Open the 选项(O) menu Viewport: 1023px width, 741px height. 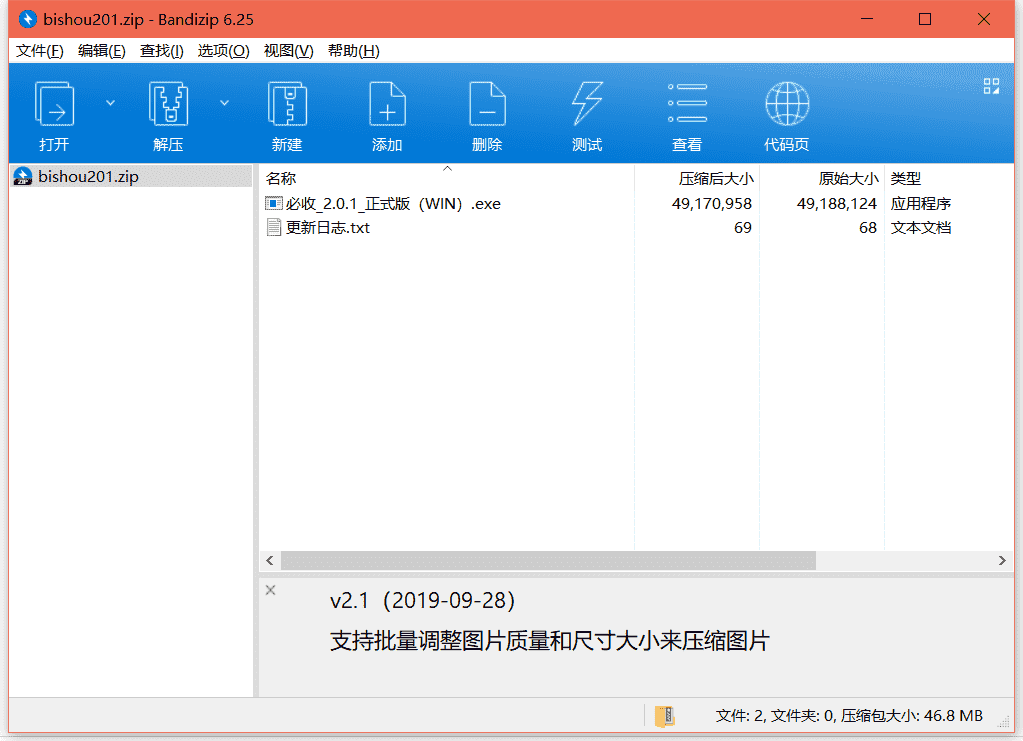click(x=223, y=51)
